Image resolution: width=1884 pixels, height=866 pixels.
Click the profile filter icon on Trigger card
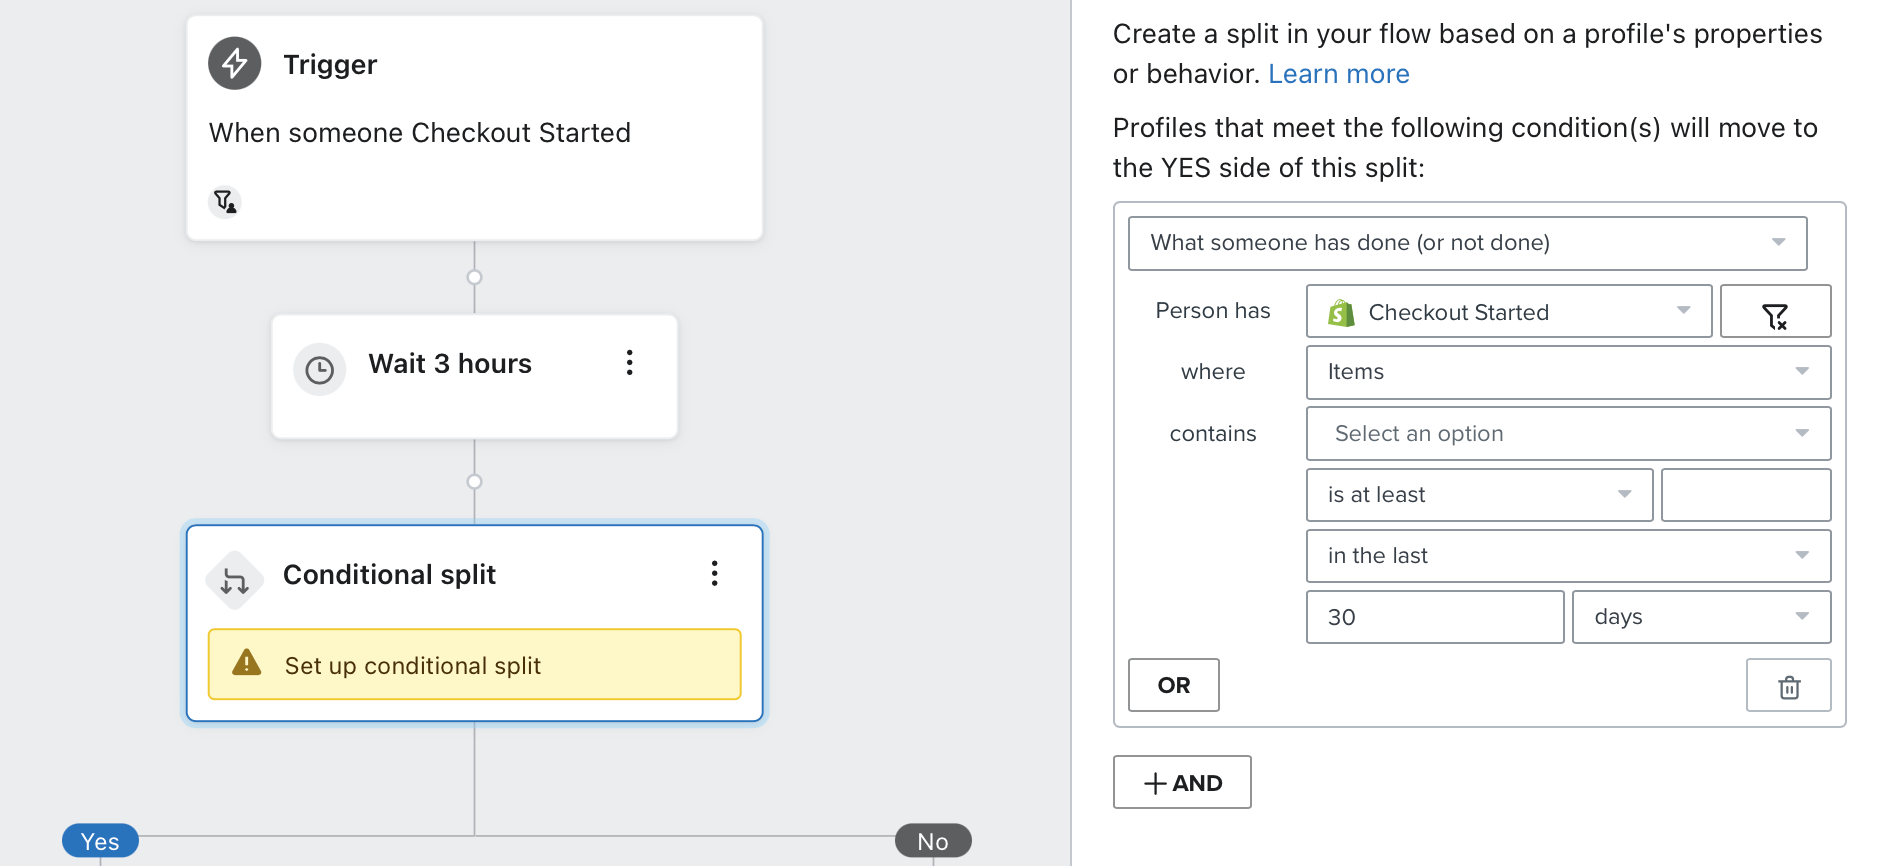[225, 202]
